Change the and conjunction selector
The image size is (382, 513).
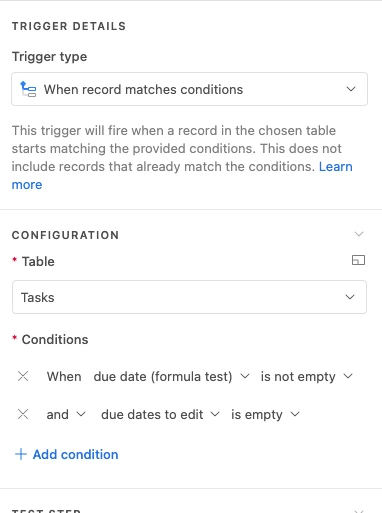[x=66, y=415]
